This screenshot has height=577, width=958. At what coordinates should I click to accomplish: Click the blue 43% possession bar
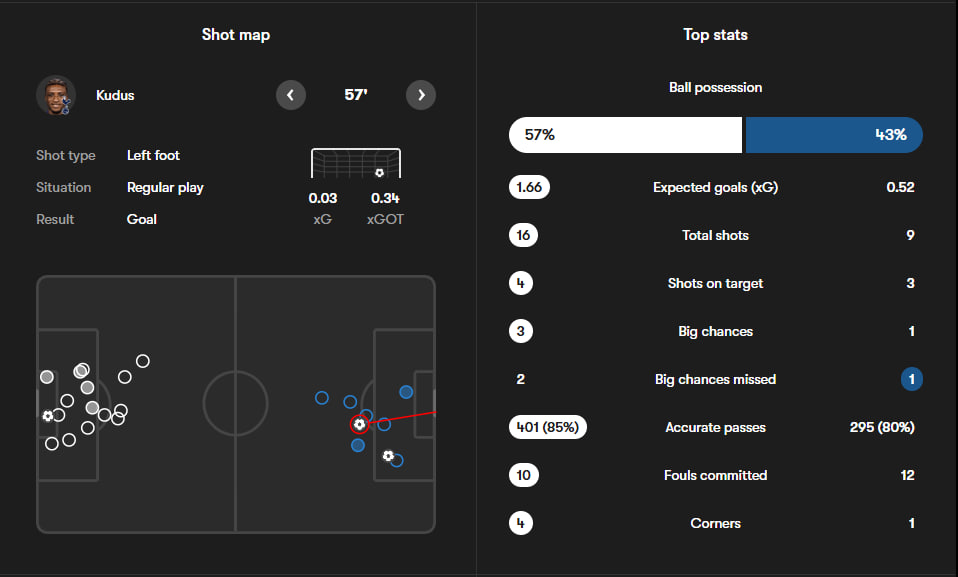[x=833, y=135]
